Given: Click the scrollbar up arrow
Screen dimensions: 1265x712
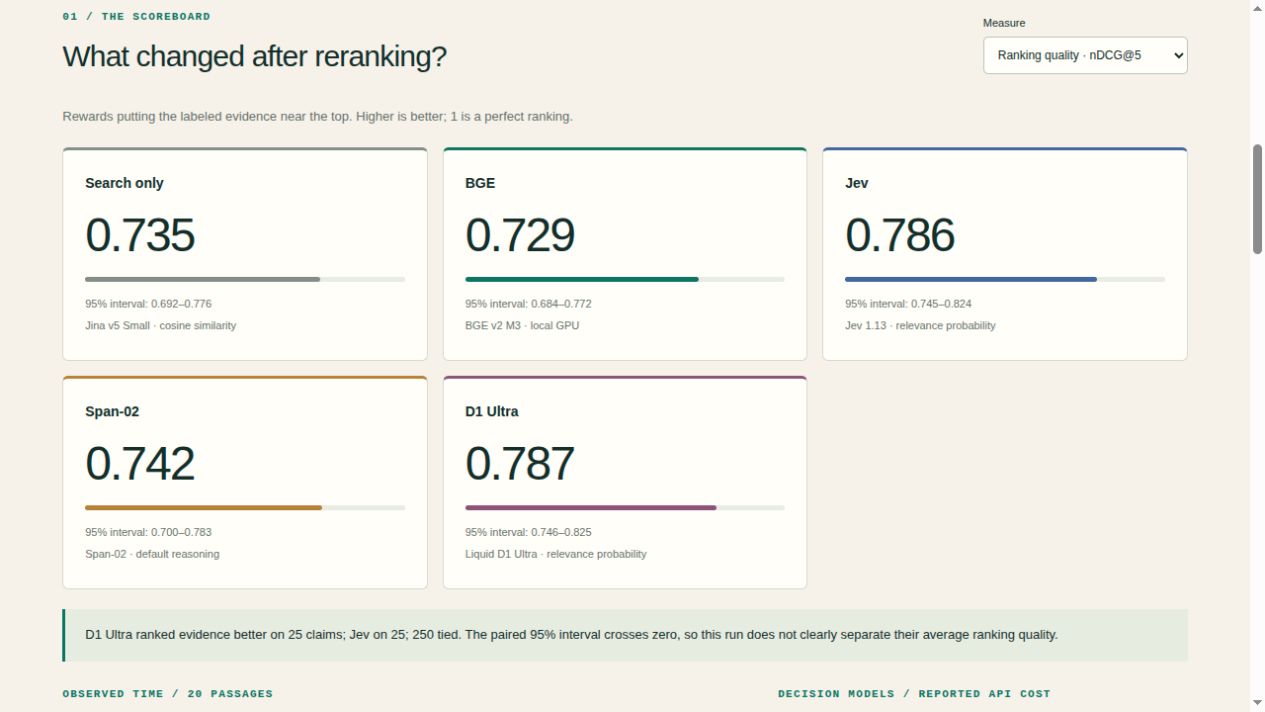Looking at the screenshot, I should pos(1257,8).
